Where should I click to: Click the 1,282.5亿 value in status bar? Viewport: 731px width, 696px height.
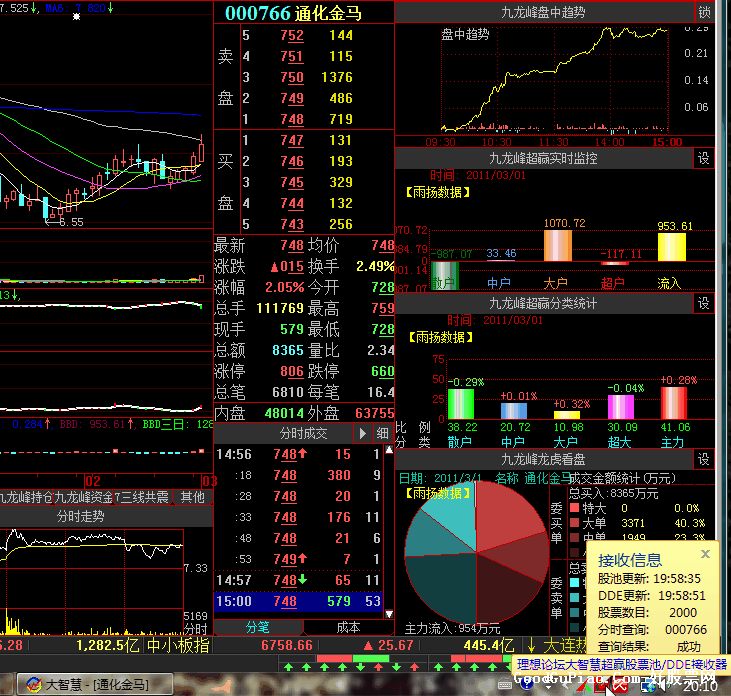tap(108, 646)
